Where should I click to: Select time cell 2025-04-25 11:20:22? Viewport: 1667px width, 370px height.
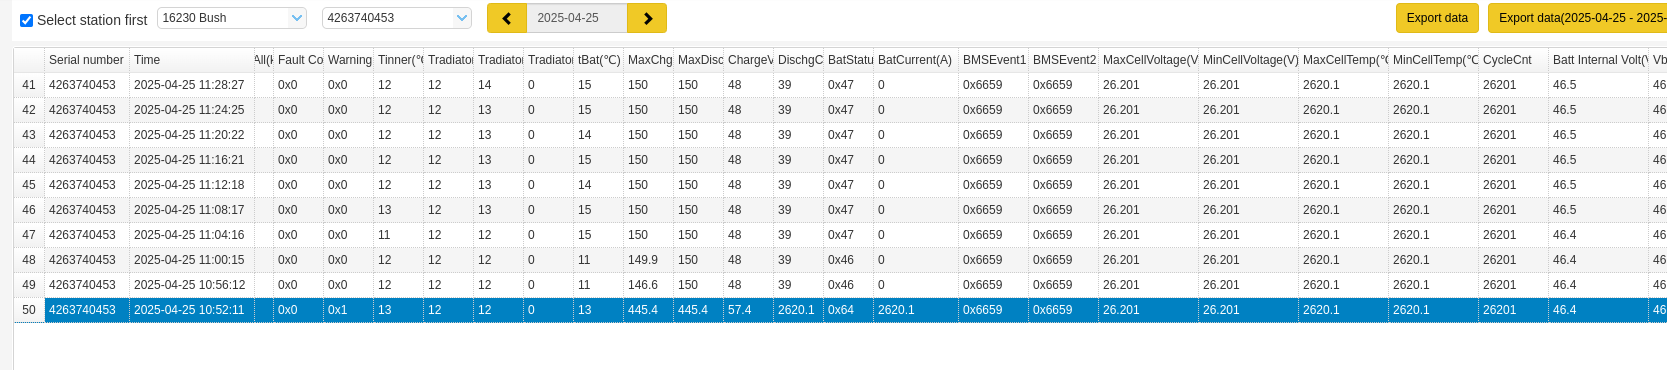coord(192,135)
